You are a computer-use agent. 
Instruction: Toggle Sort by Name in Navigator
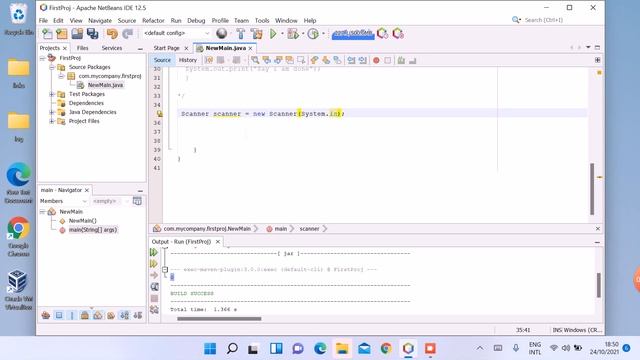pyautogui.click(x=124, y=315)
